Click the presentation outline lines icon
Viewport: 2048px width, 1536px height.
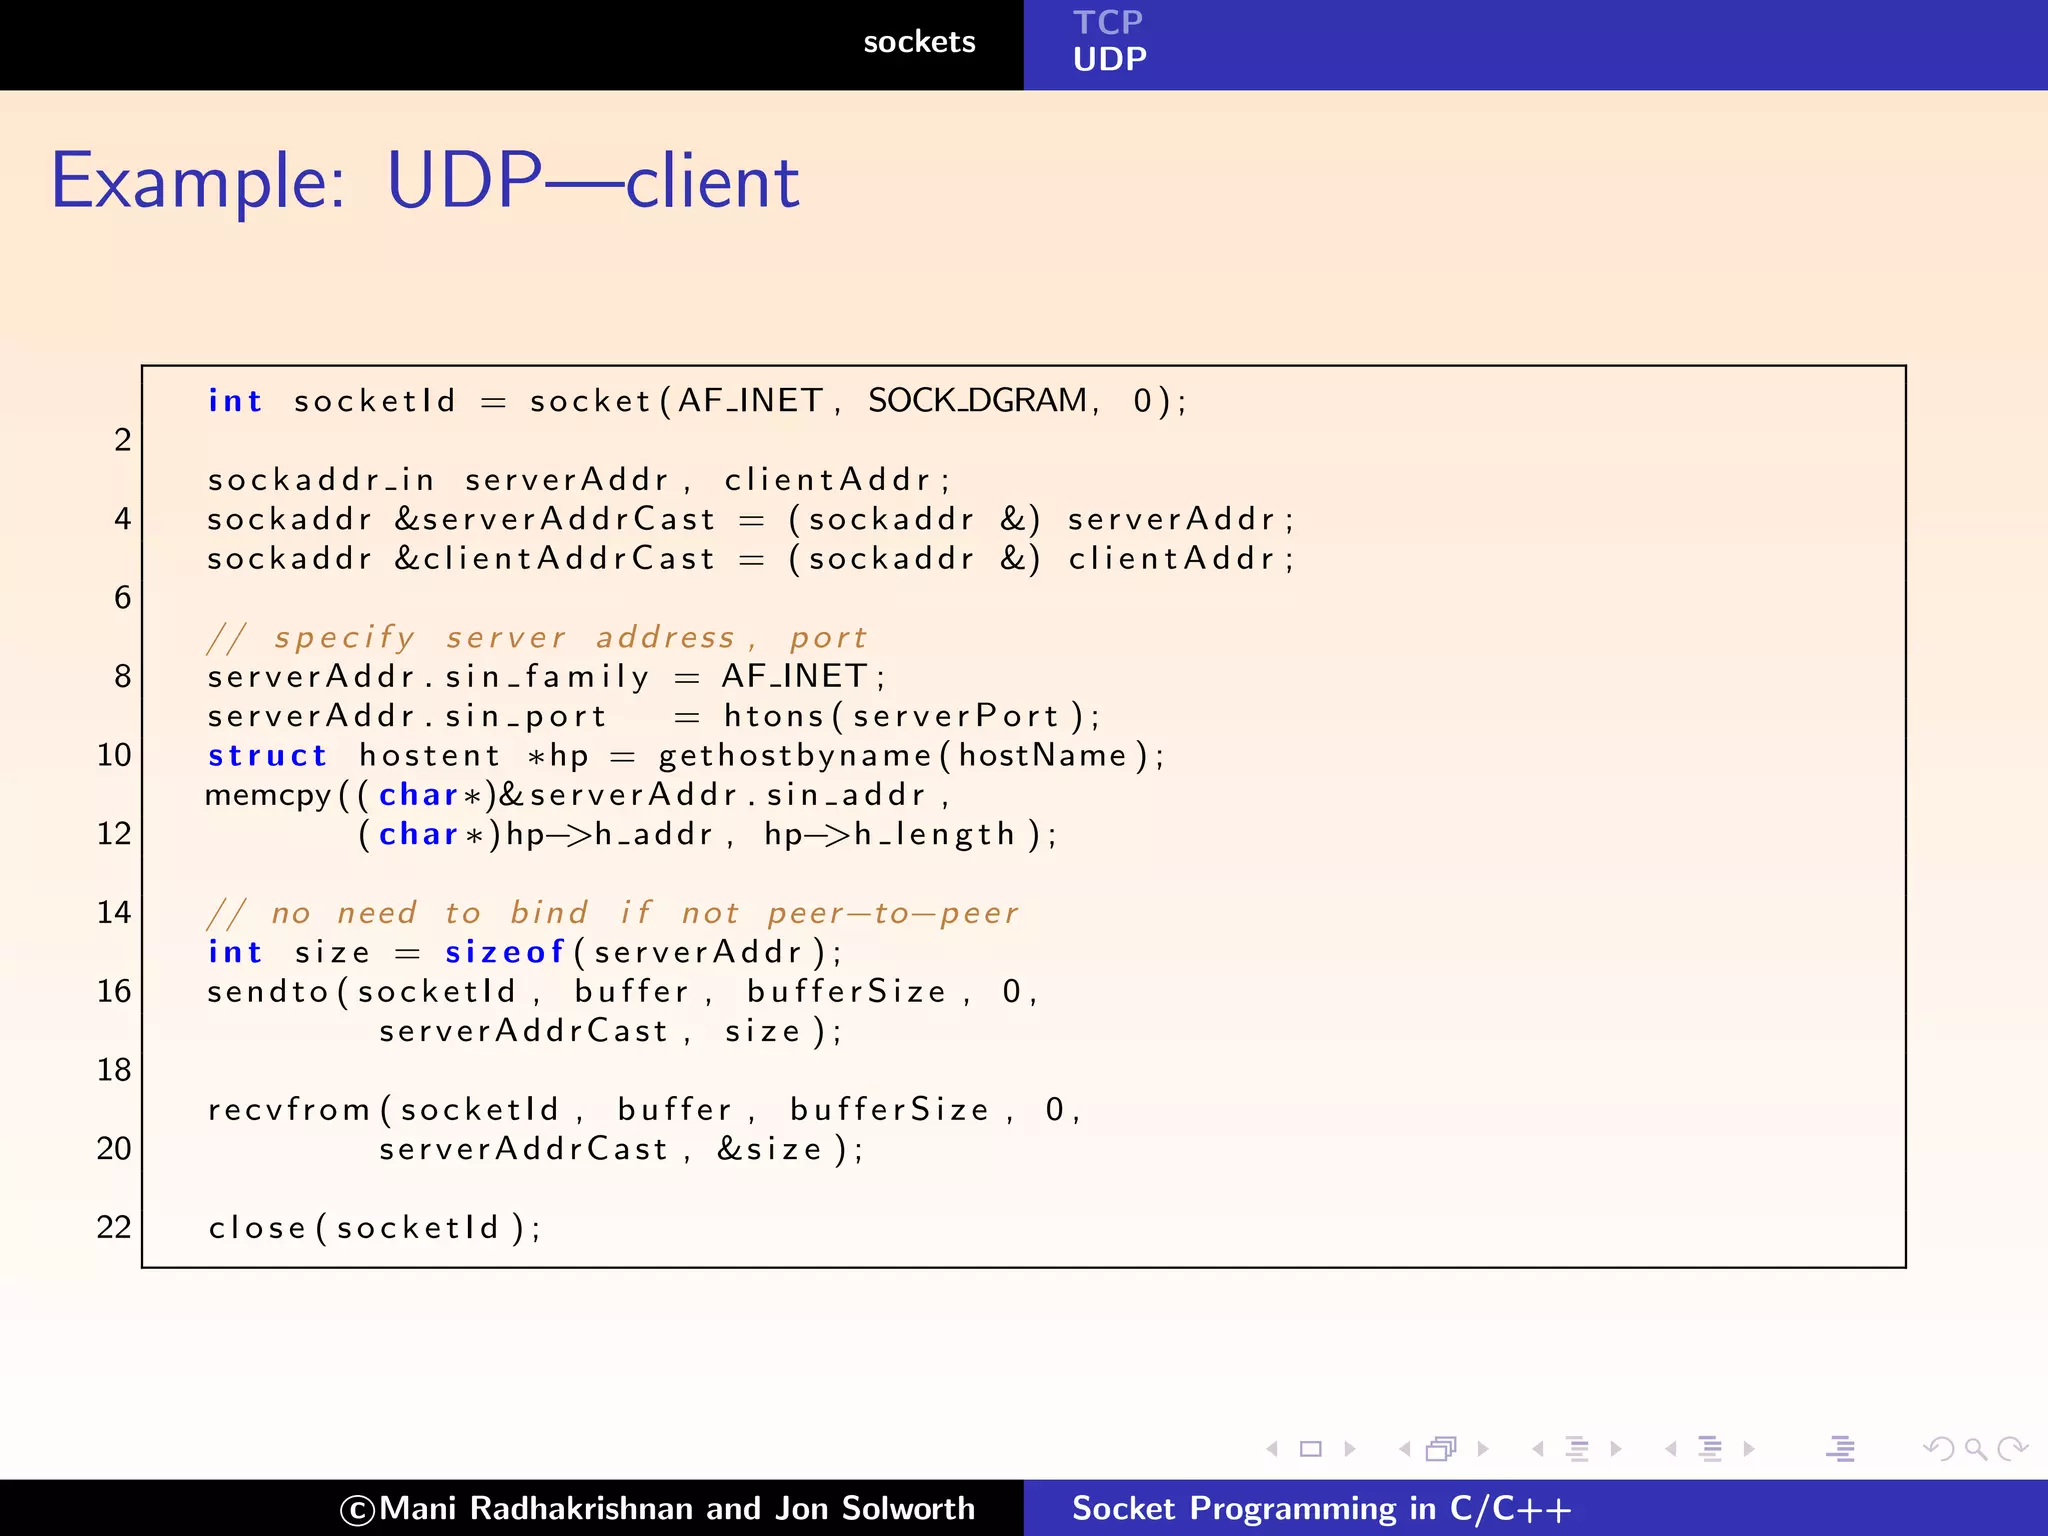click(x=1841, y=1448)
